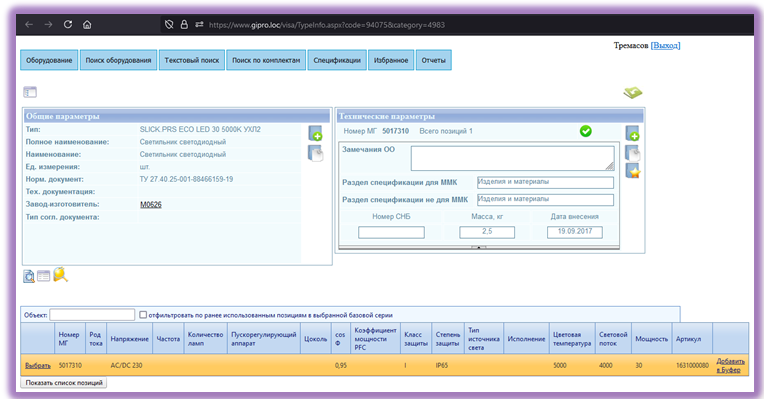
Task: Go back with the browser back arrow
Action: [x=29, y=24]
